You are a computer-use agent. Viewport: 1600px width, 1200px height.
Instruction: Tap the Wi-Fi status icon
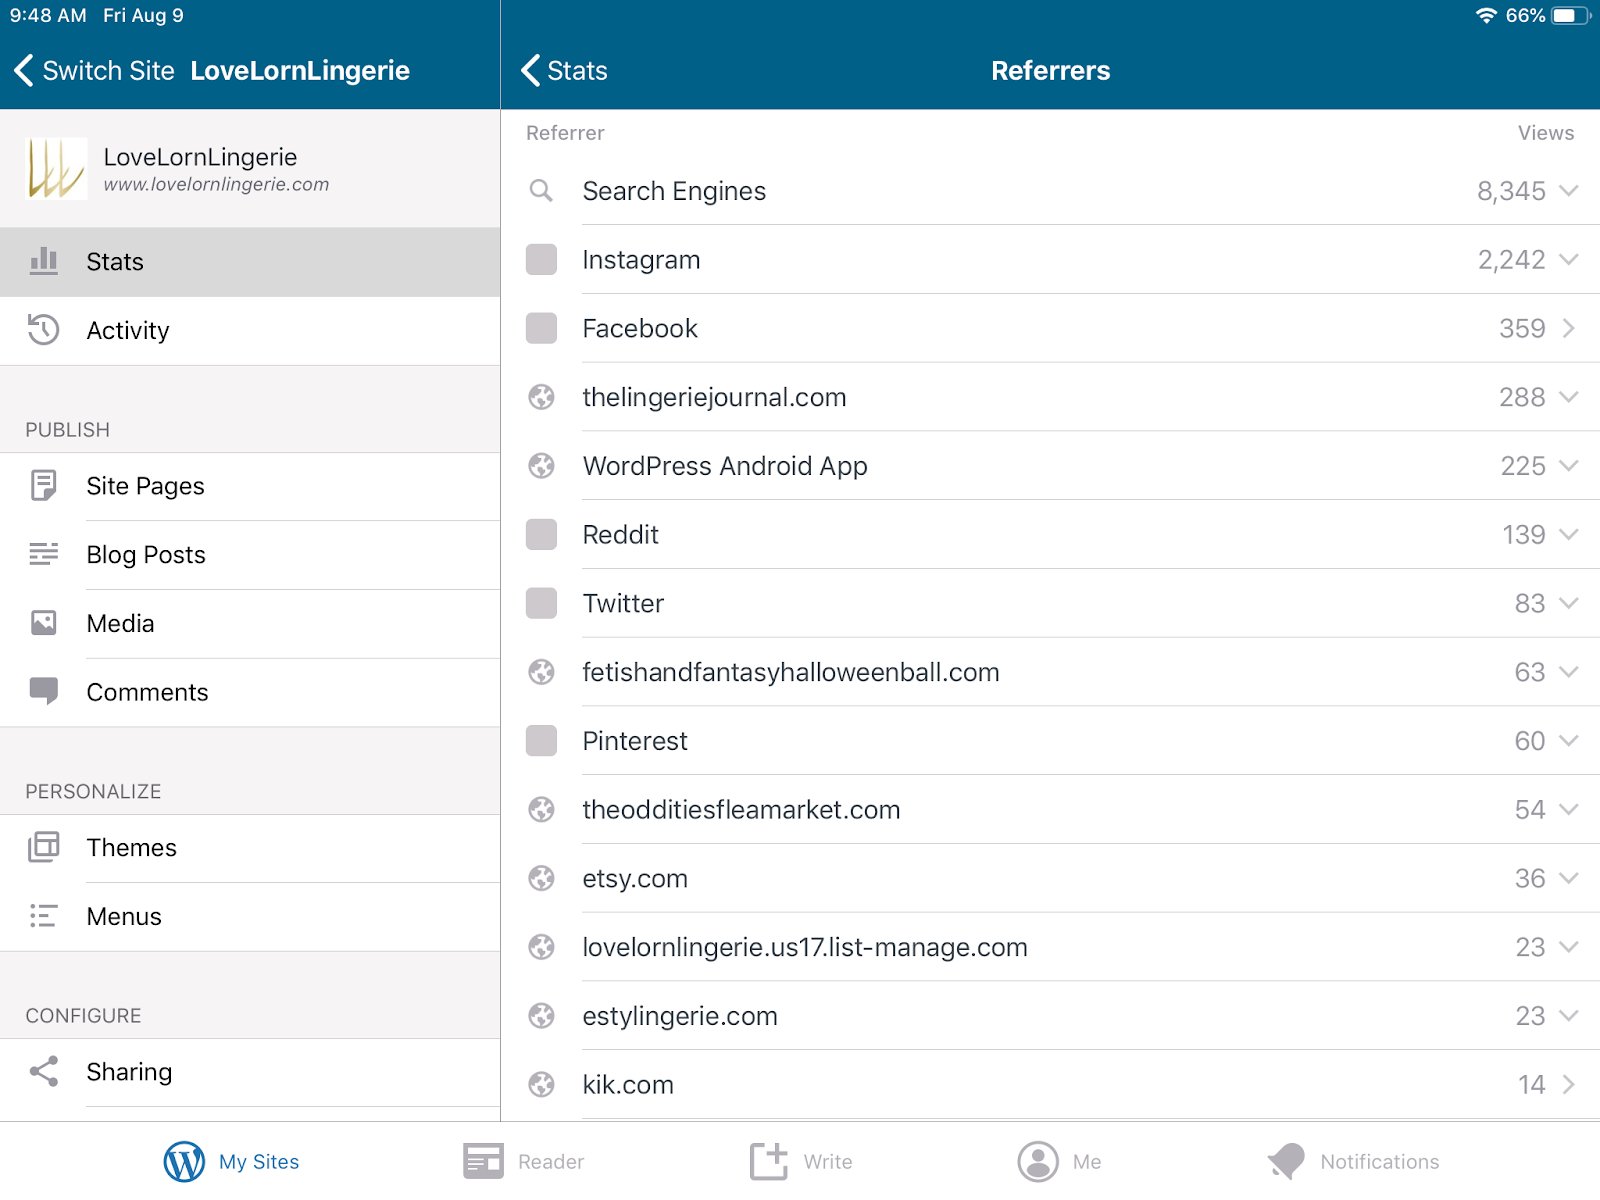1486,15
